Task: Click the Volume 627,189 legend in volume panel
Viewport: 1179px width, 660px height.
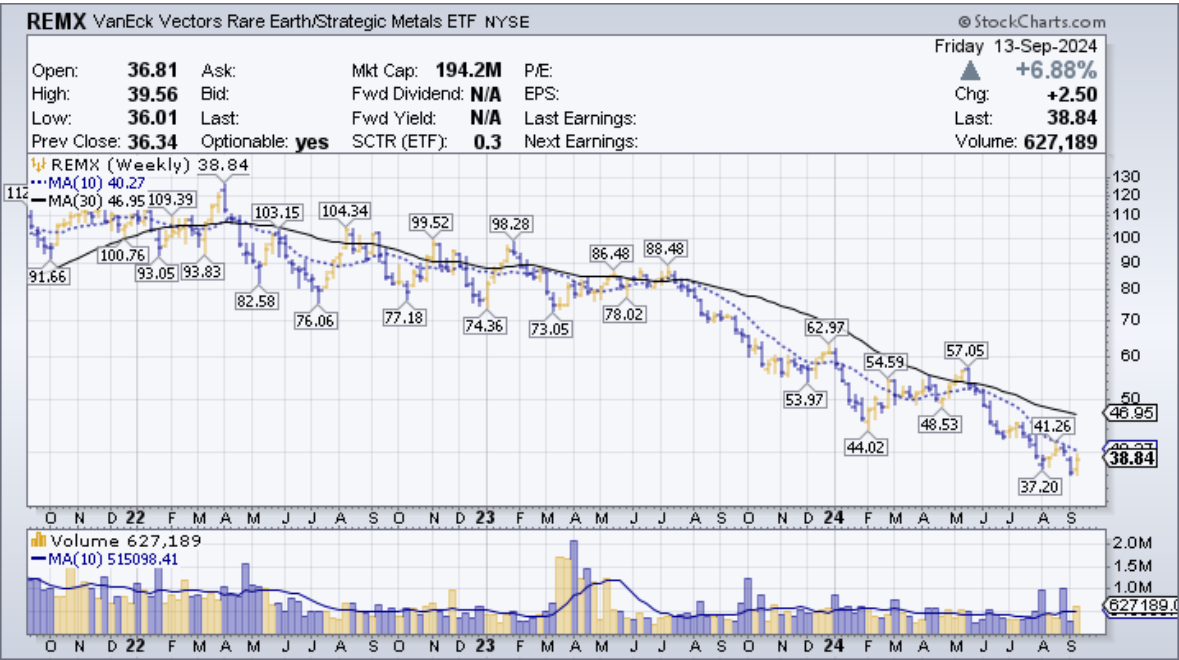Action: coord(117,540)
